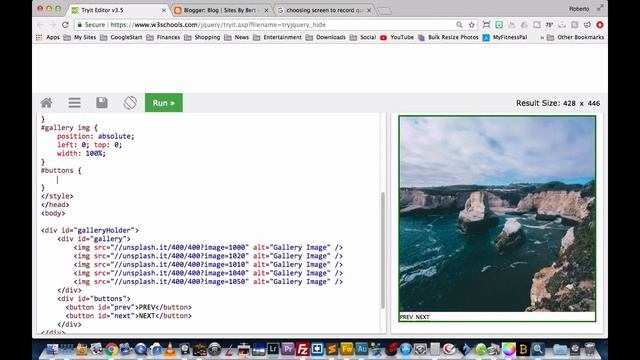Viewport: 640px width, 360px height.
Task: Close the choosing screen to record tab
Action: [369, 10]
